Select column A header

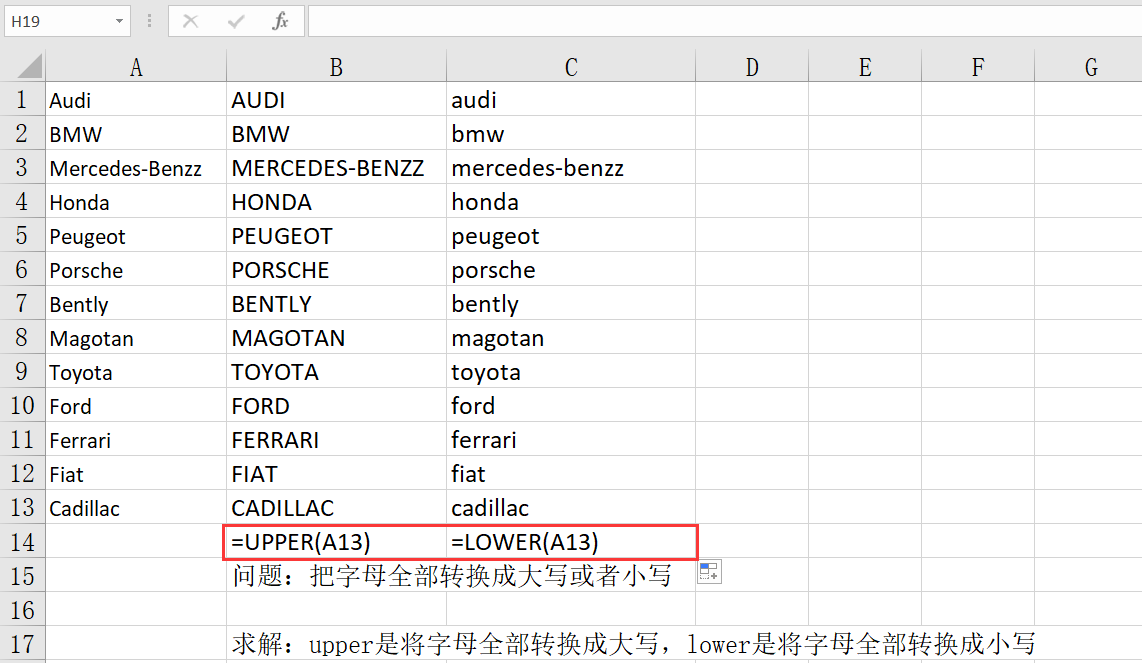tap(135, 67)
